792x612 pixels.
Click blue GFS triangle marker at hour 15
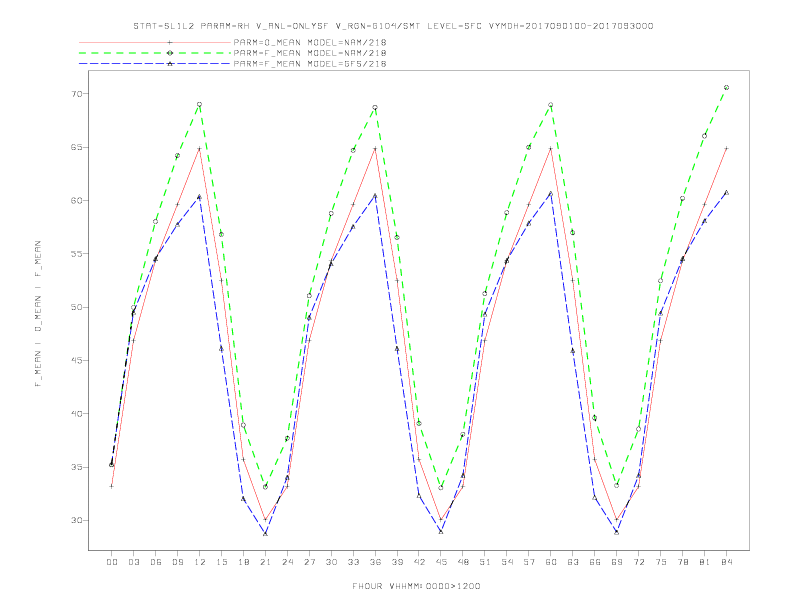[221, 349]
